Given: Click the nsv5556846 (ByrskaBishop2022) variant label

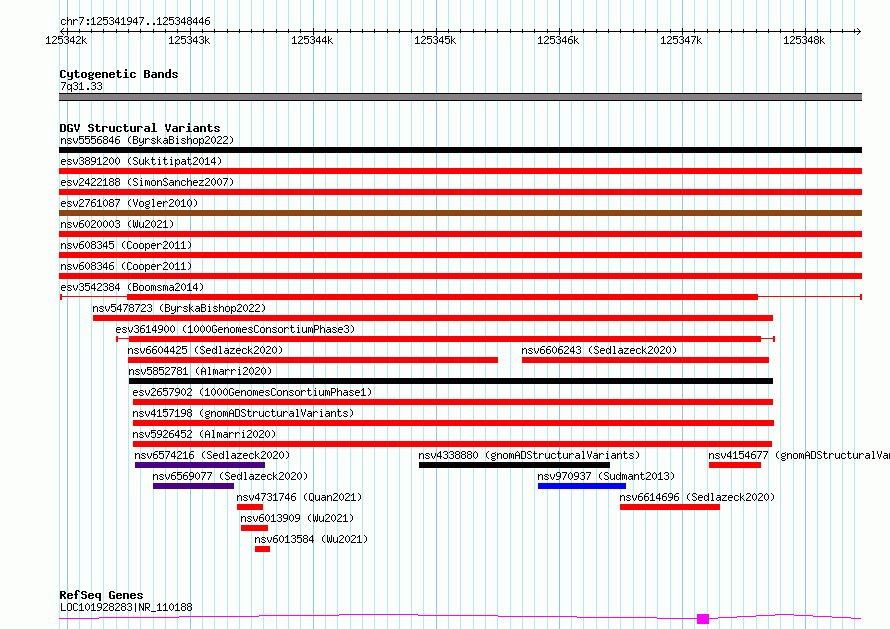Looking at the screenshot, I should pyautogui.click(x=147, y=140).
